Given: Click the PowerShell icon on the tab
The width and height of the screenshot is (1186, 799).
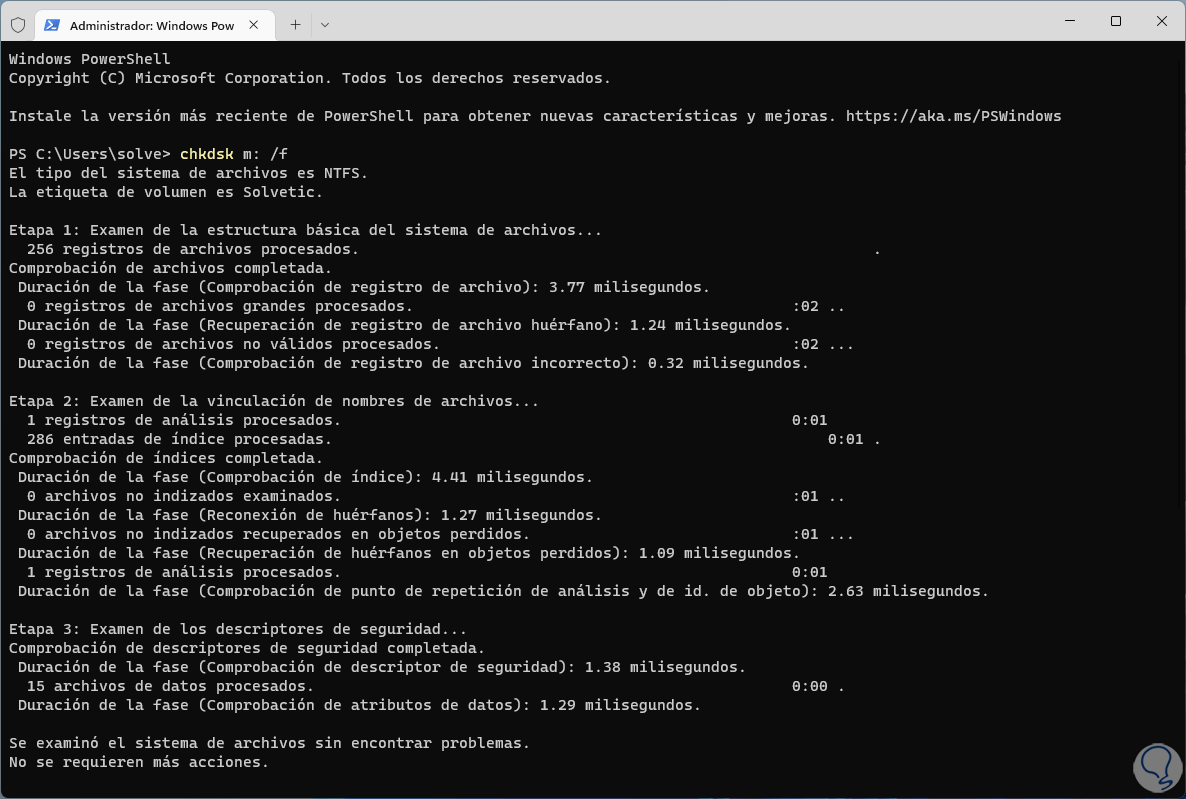Looking at the screenshot, I should click(51, 25).
